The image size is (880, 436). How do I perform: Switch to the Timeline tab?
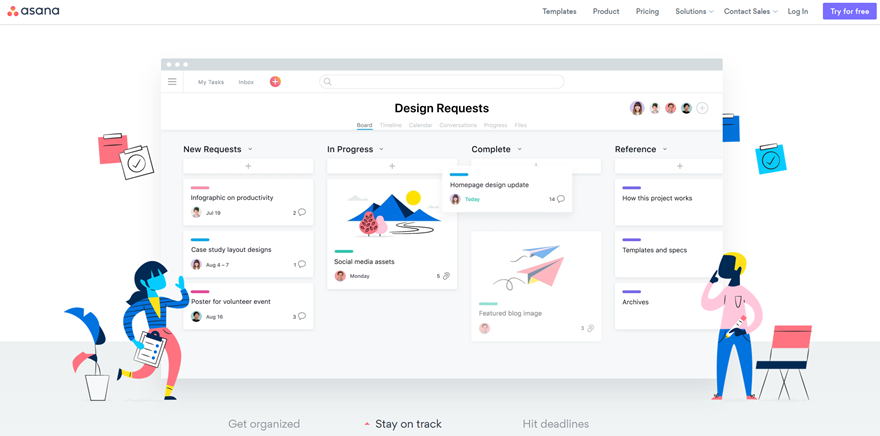[391, 125]
